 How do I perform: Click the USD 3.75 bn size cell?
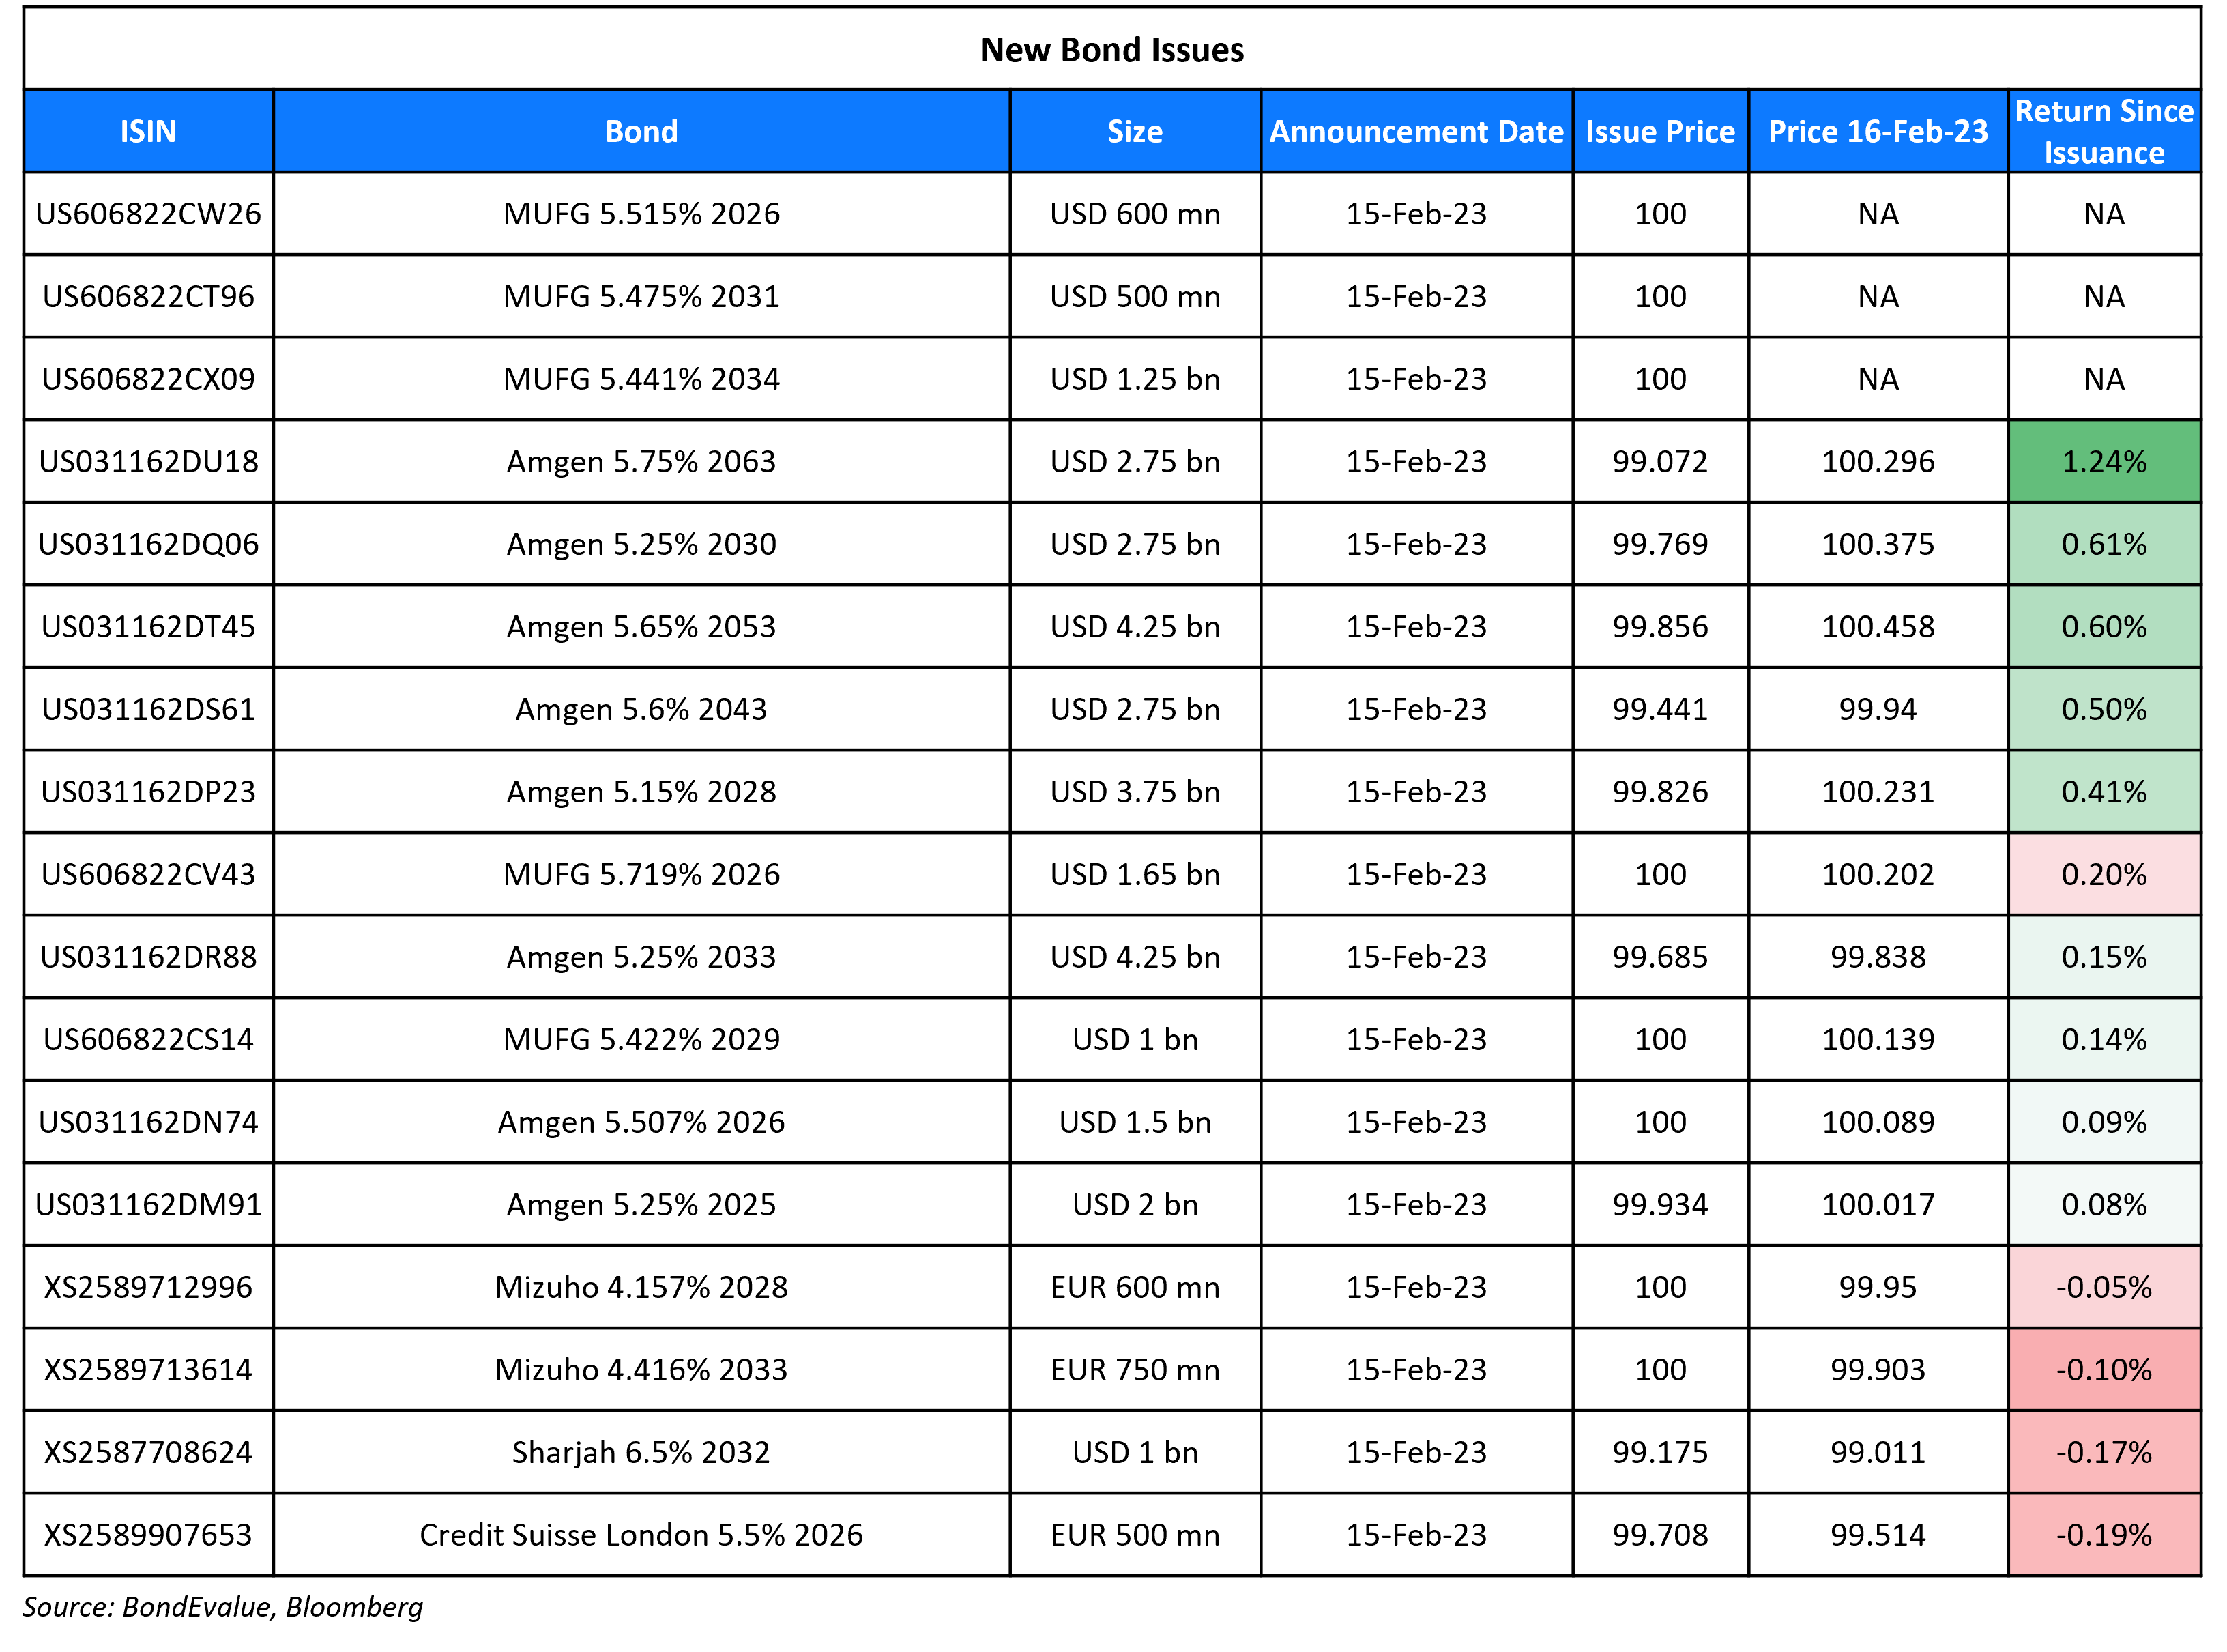point(1135,791)
